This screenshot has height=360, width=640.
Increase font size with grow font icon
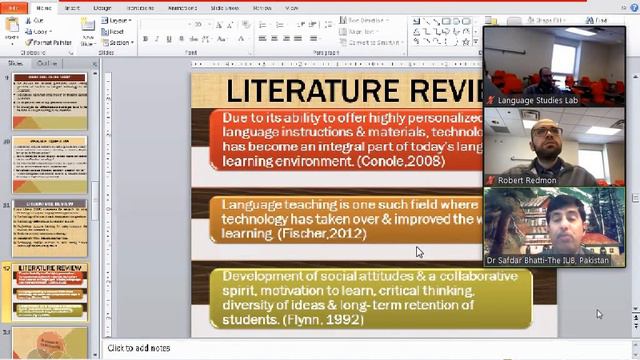click(x=219, y=25)
